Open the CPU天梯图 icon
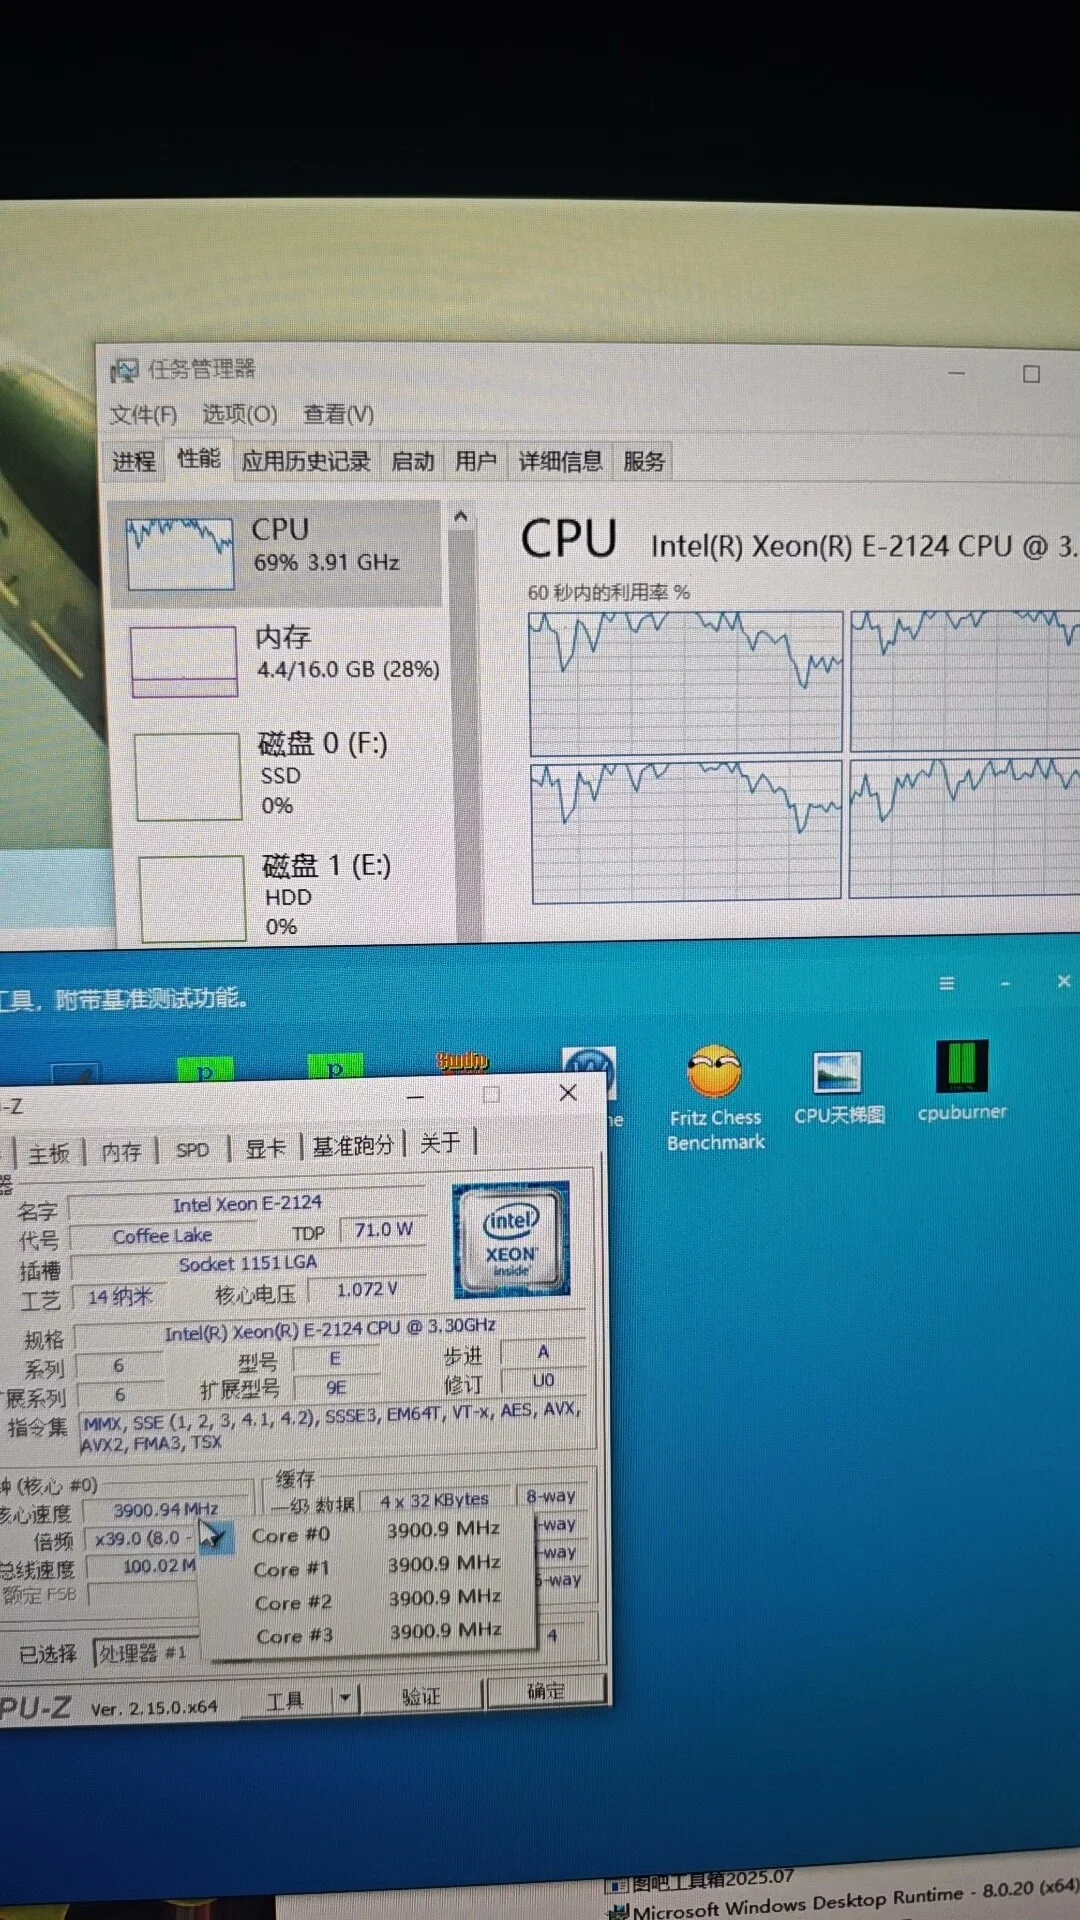This screenshot has height=1920, width=1080. (838, 1075)
